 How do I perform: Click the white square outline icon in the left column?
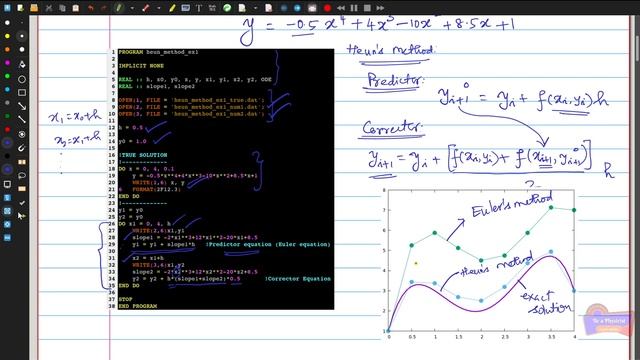pos(7,184)
